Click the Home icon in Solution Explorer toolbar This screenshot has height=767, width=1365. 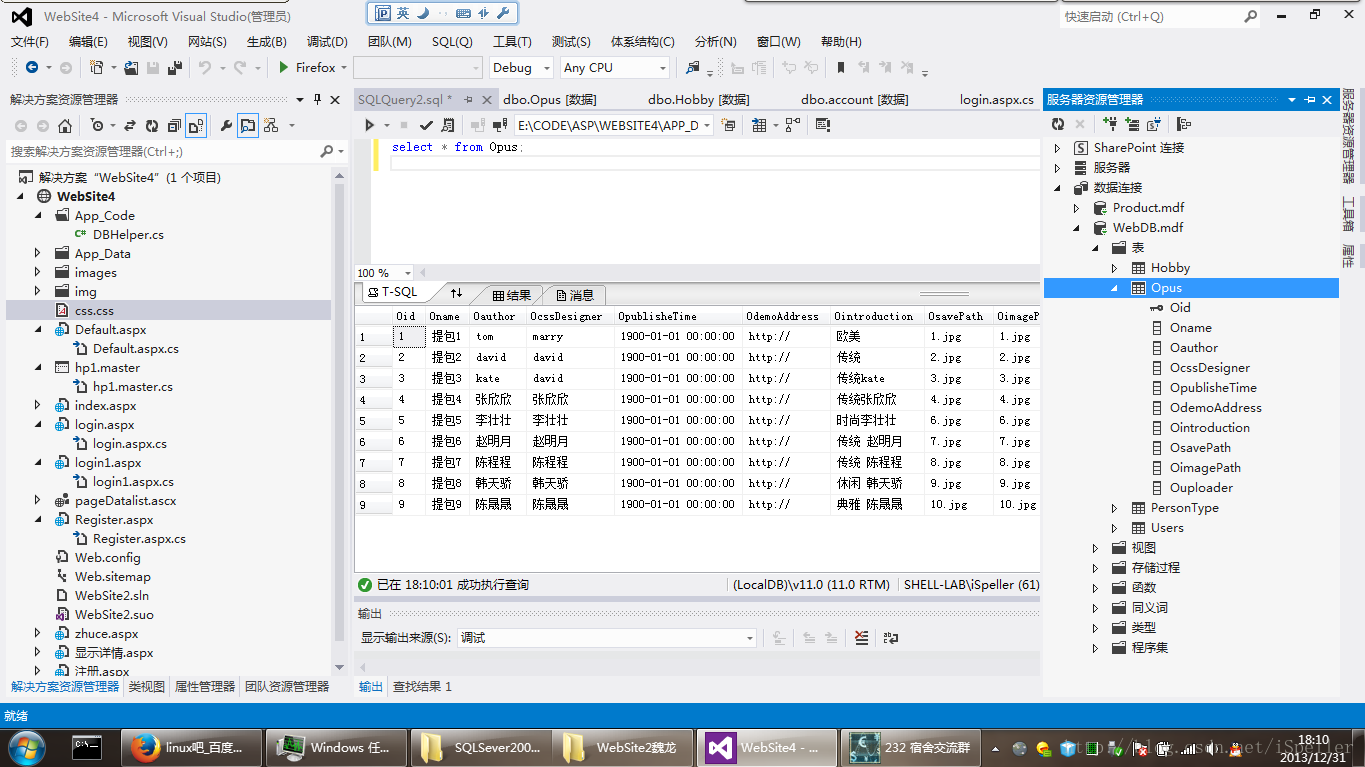point(65,126)
